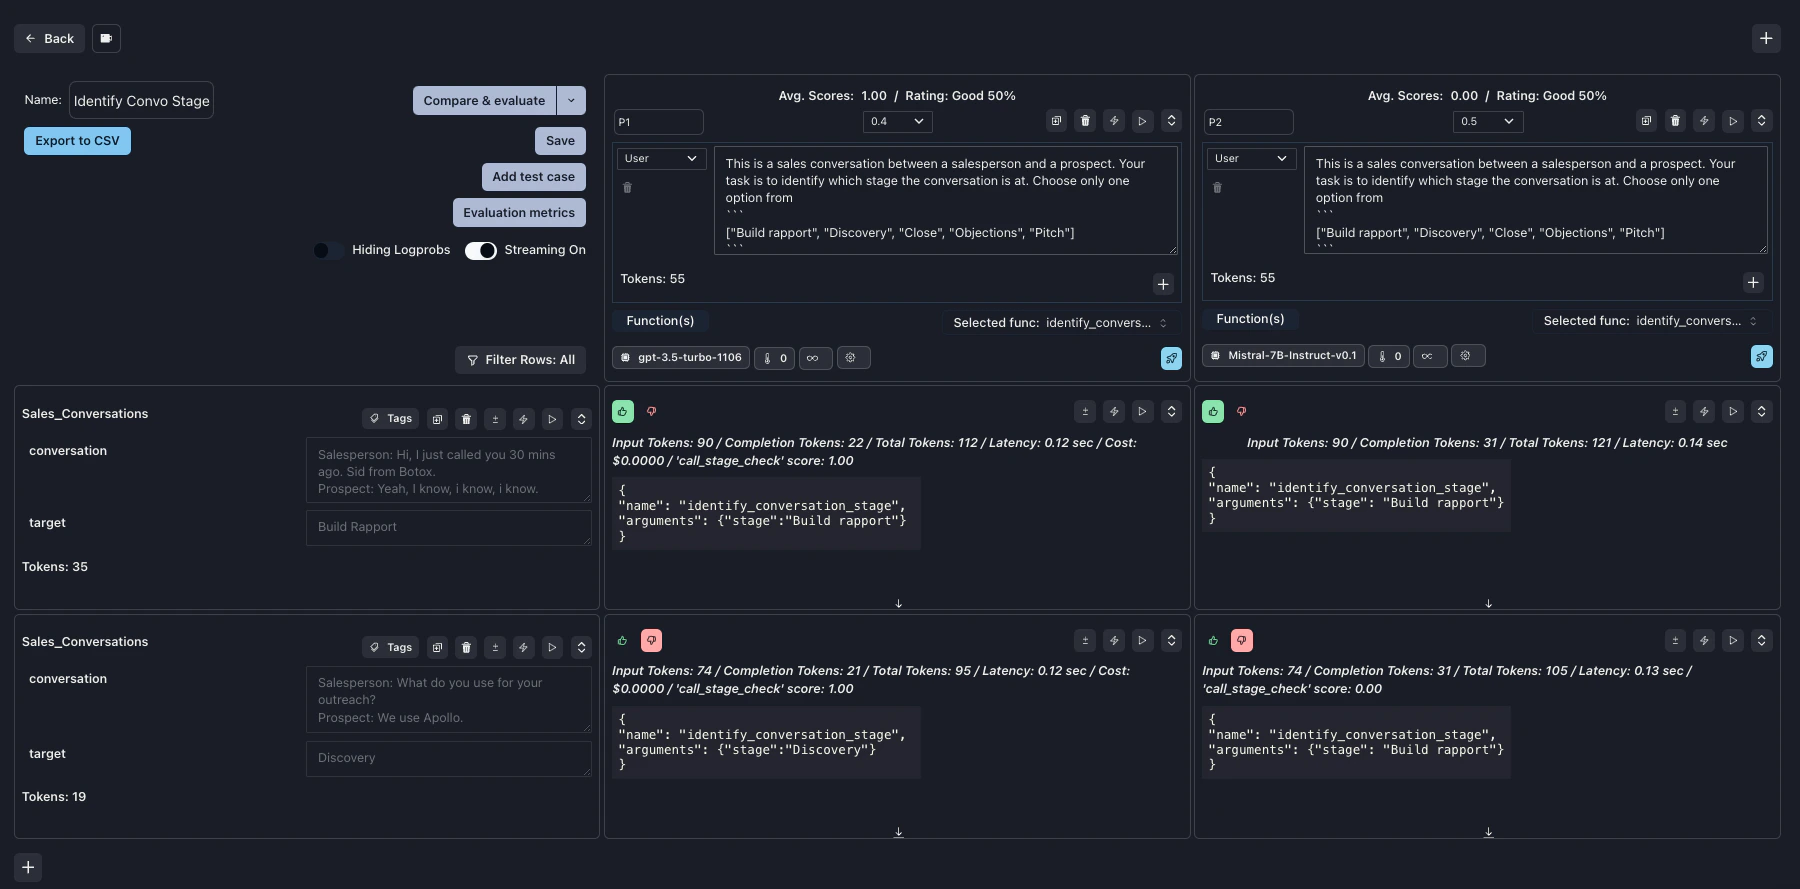
Task: Run the P2 prompt with play icon
Action: click(1733, 121)
